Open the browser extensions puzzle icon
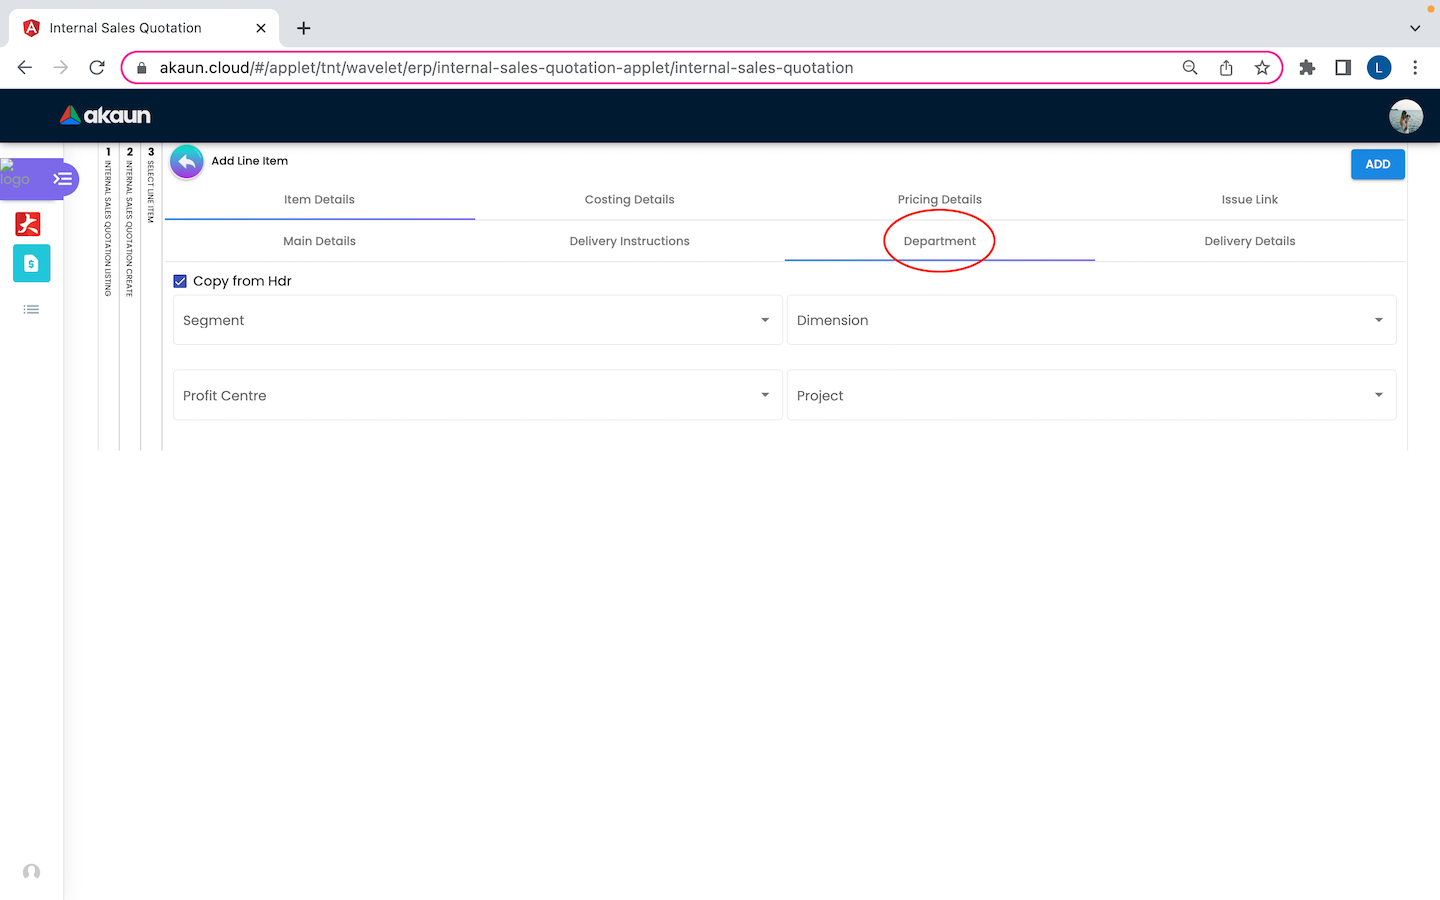The height and width of the screenshot is (900, 1440). coord(1307,68)
